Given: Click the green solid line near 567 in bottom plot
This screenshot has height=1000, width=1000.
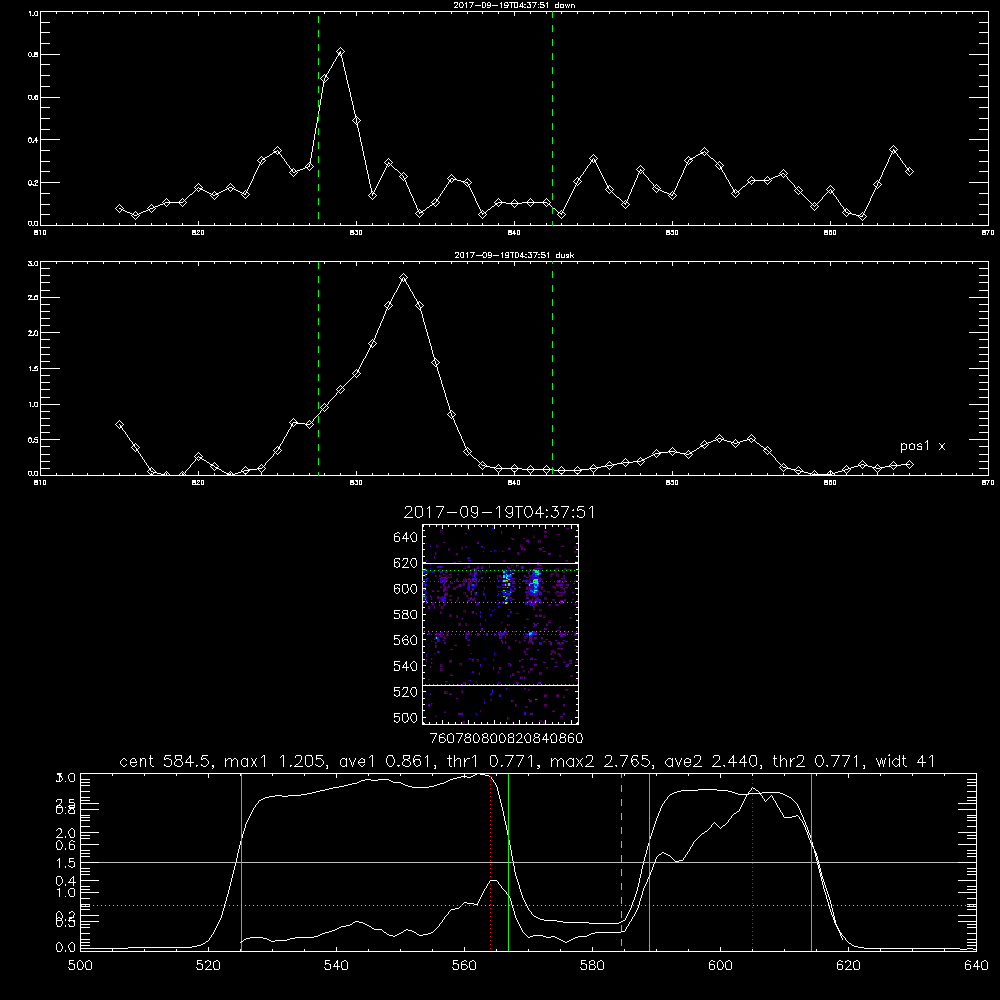Looking at the screenshot, I should coord(508,862).
